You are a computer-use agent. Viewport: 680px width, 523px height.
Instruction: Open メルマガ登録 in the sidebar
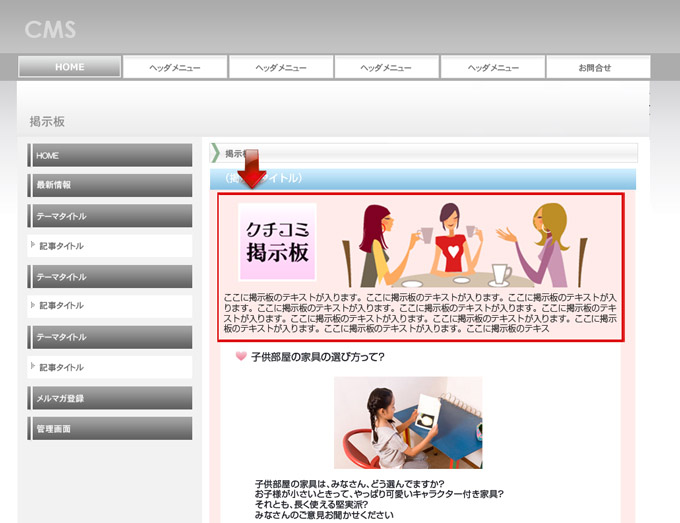pyautogui.click(x=110, y=398)
